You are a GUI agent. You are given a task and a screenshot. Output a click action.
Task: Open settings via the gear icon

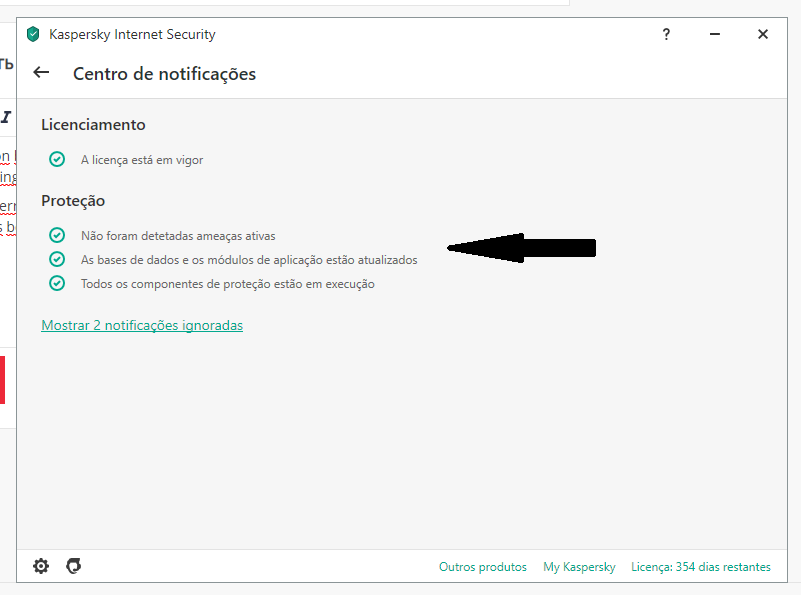(x=41, y=566)
